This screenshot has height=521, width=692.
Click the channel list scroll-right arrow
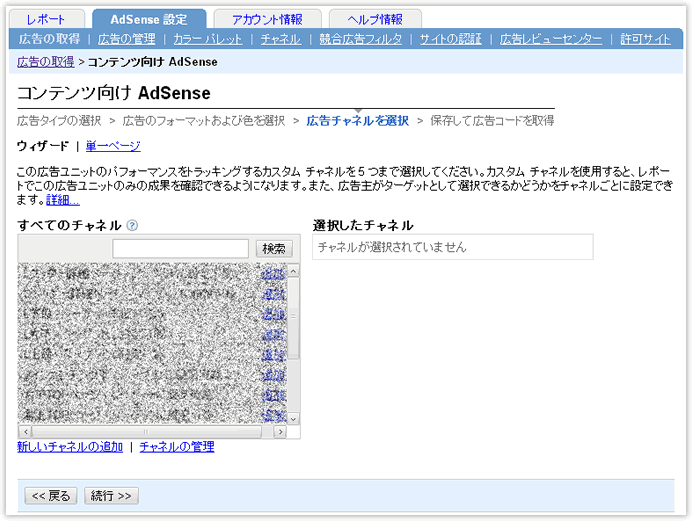click(280, 432)
